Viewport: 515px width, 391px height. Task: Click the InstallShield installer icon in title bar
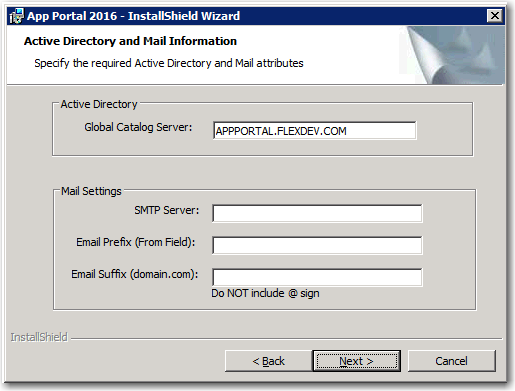[17, 16]
